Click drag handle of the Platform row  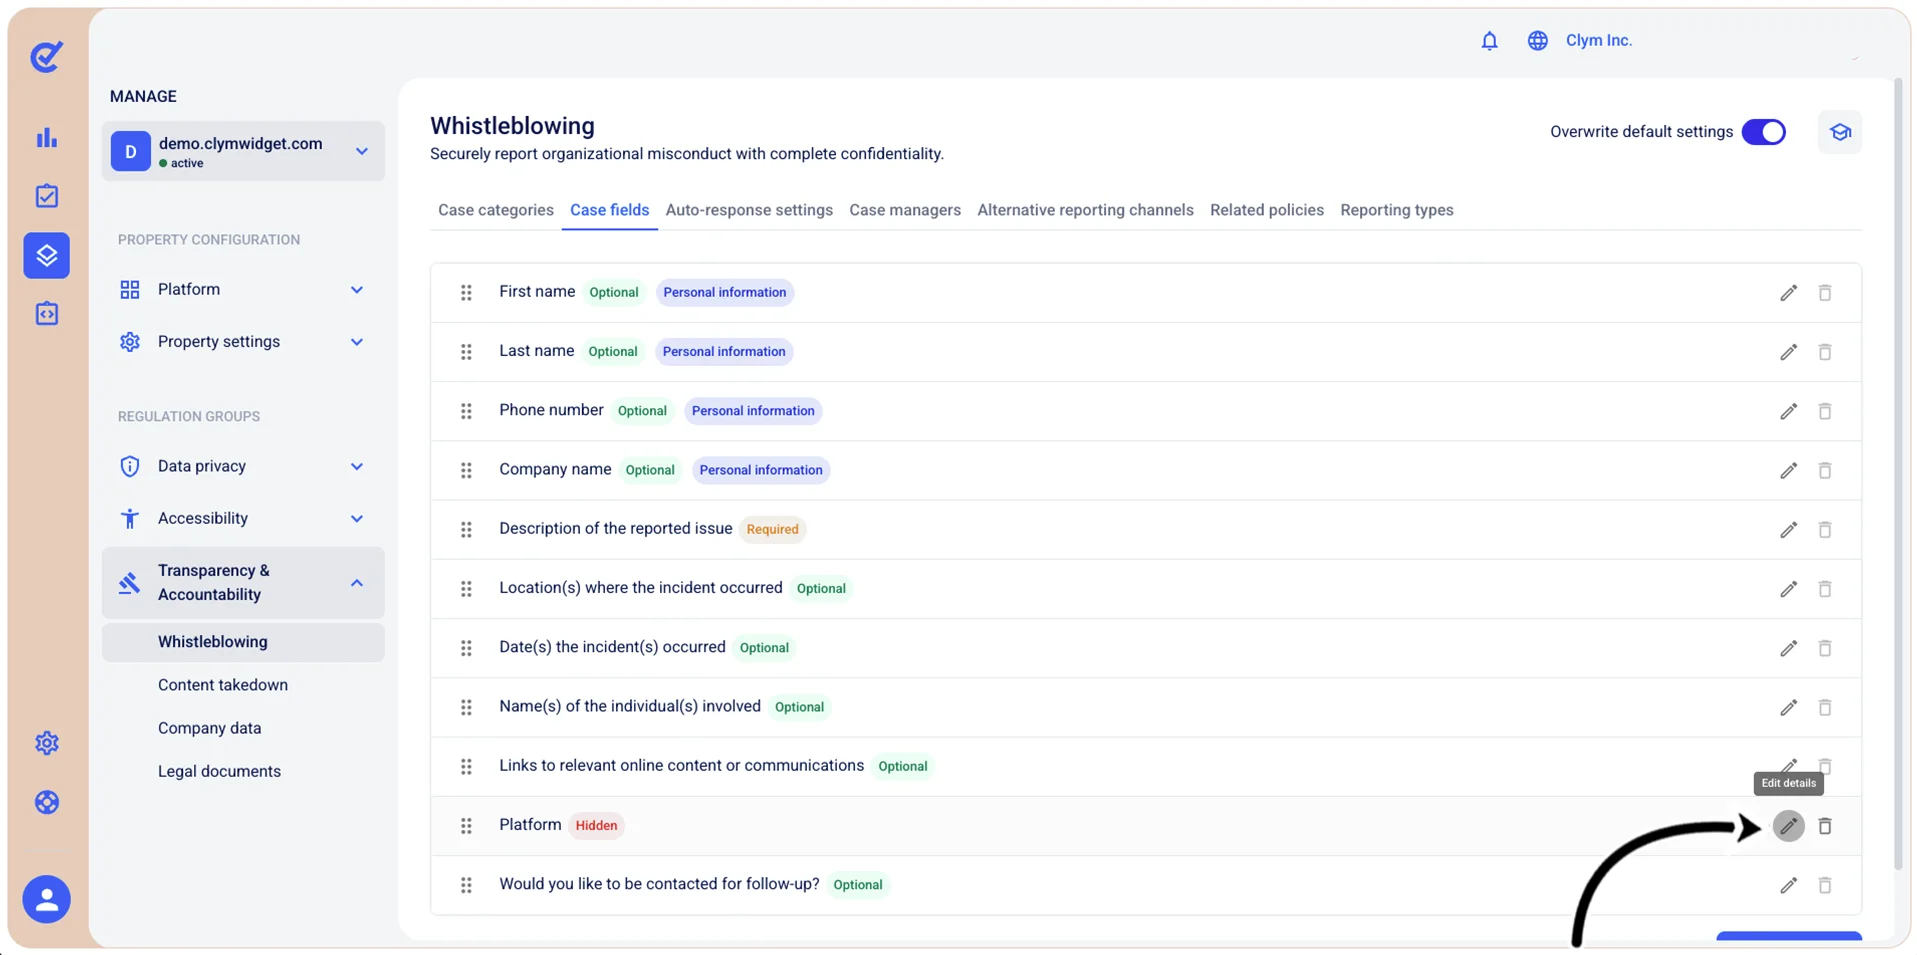(x=466, y=826)
